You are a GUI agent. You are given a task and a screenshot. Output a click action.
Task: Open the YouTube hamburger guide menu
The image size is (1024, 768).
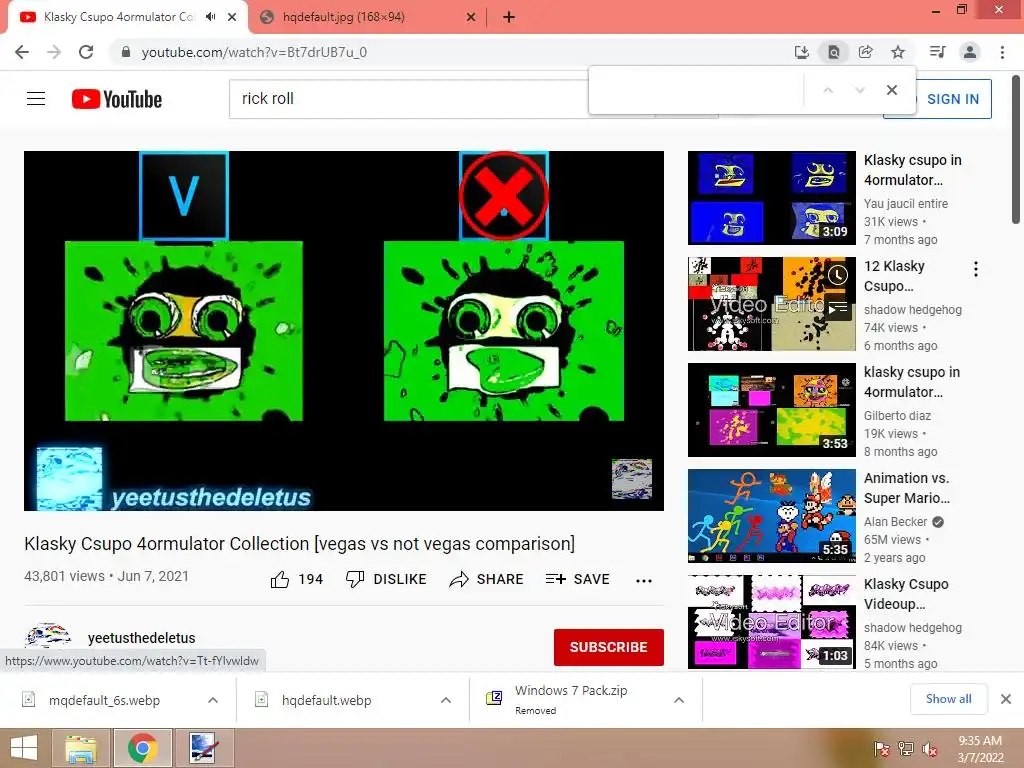point(36,99)
